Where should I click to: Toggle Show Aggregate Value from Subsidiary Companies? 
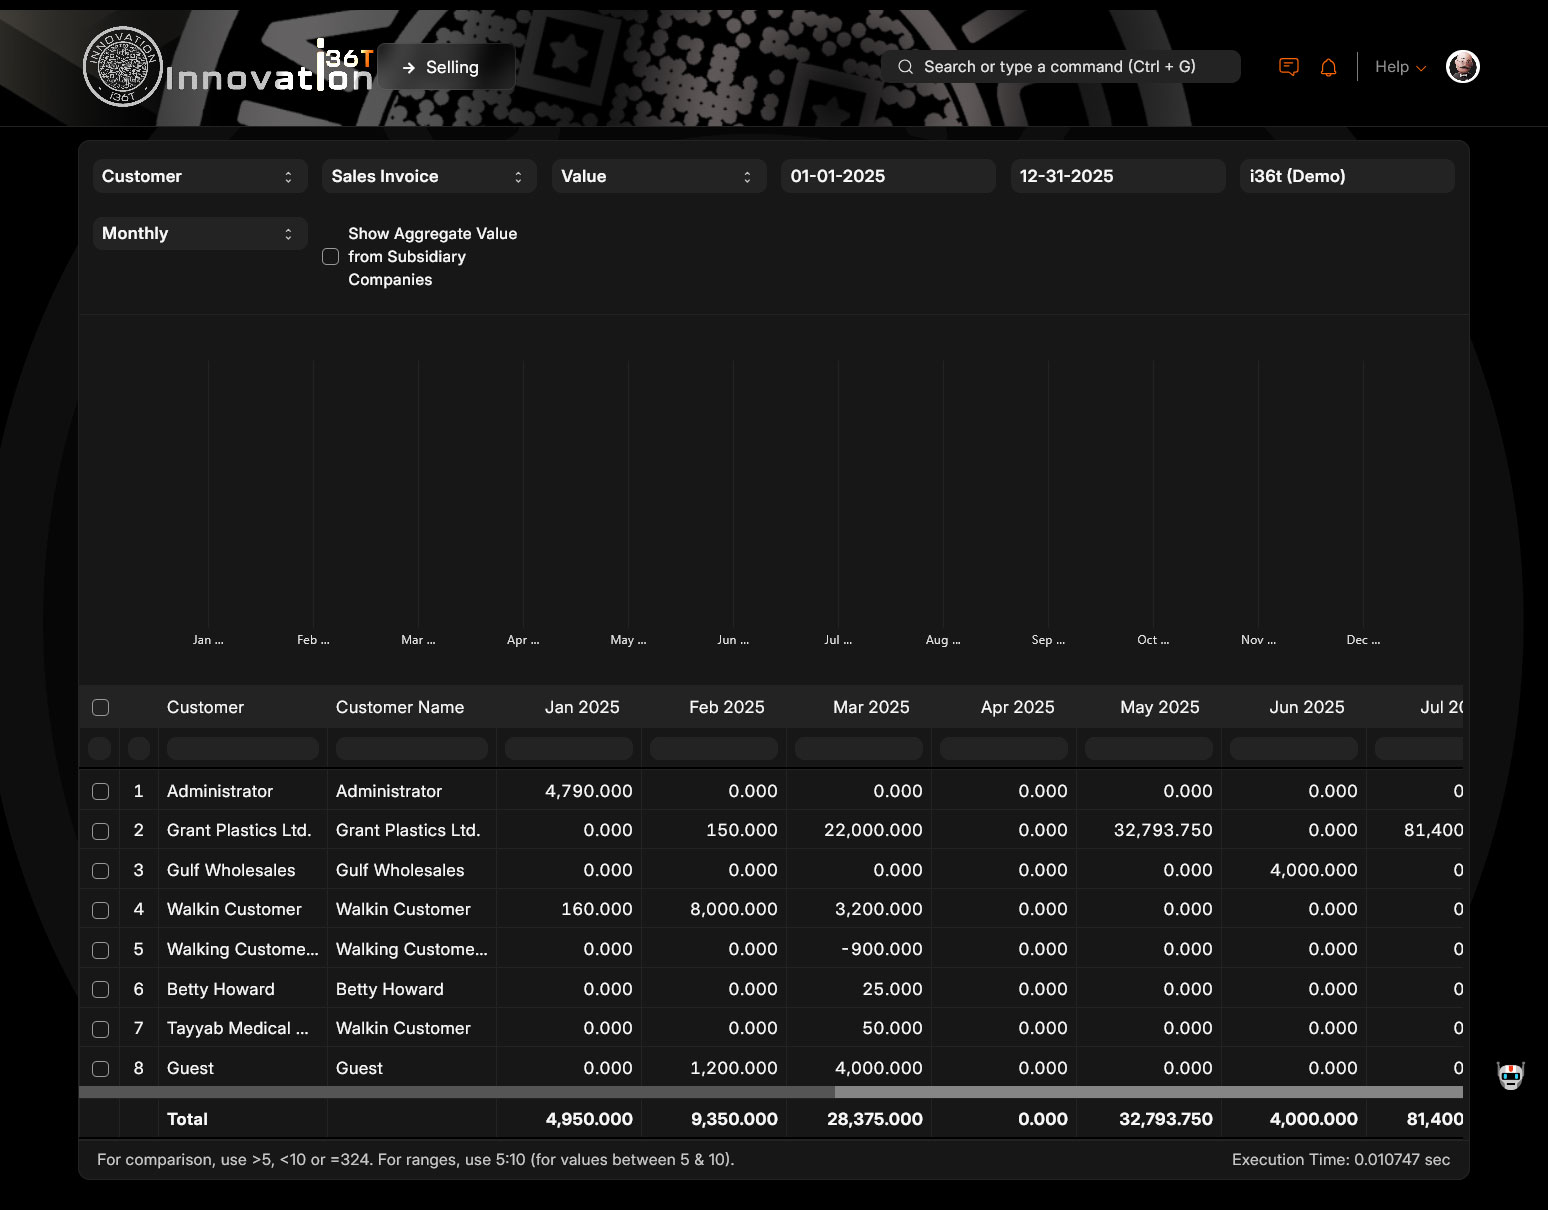tap(331, 257)
